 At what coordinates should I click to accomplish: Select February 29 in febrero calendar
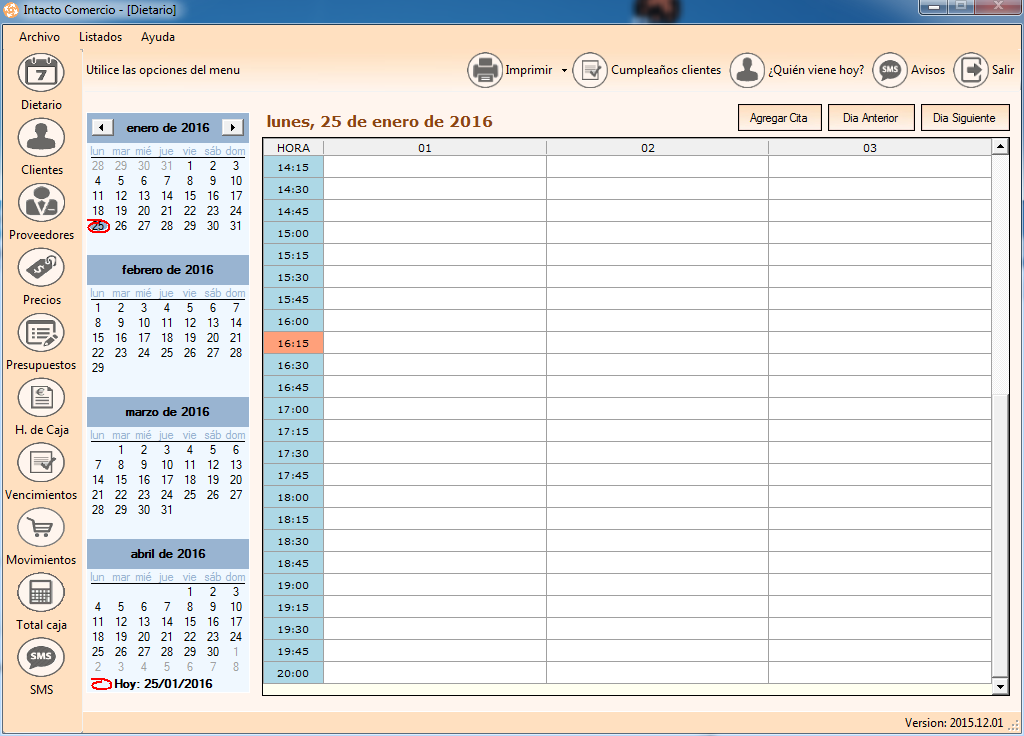pos(98,368)
